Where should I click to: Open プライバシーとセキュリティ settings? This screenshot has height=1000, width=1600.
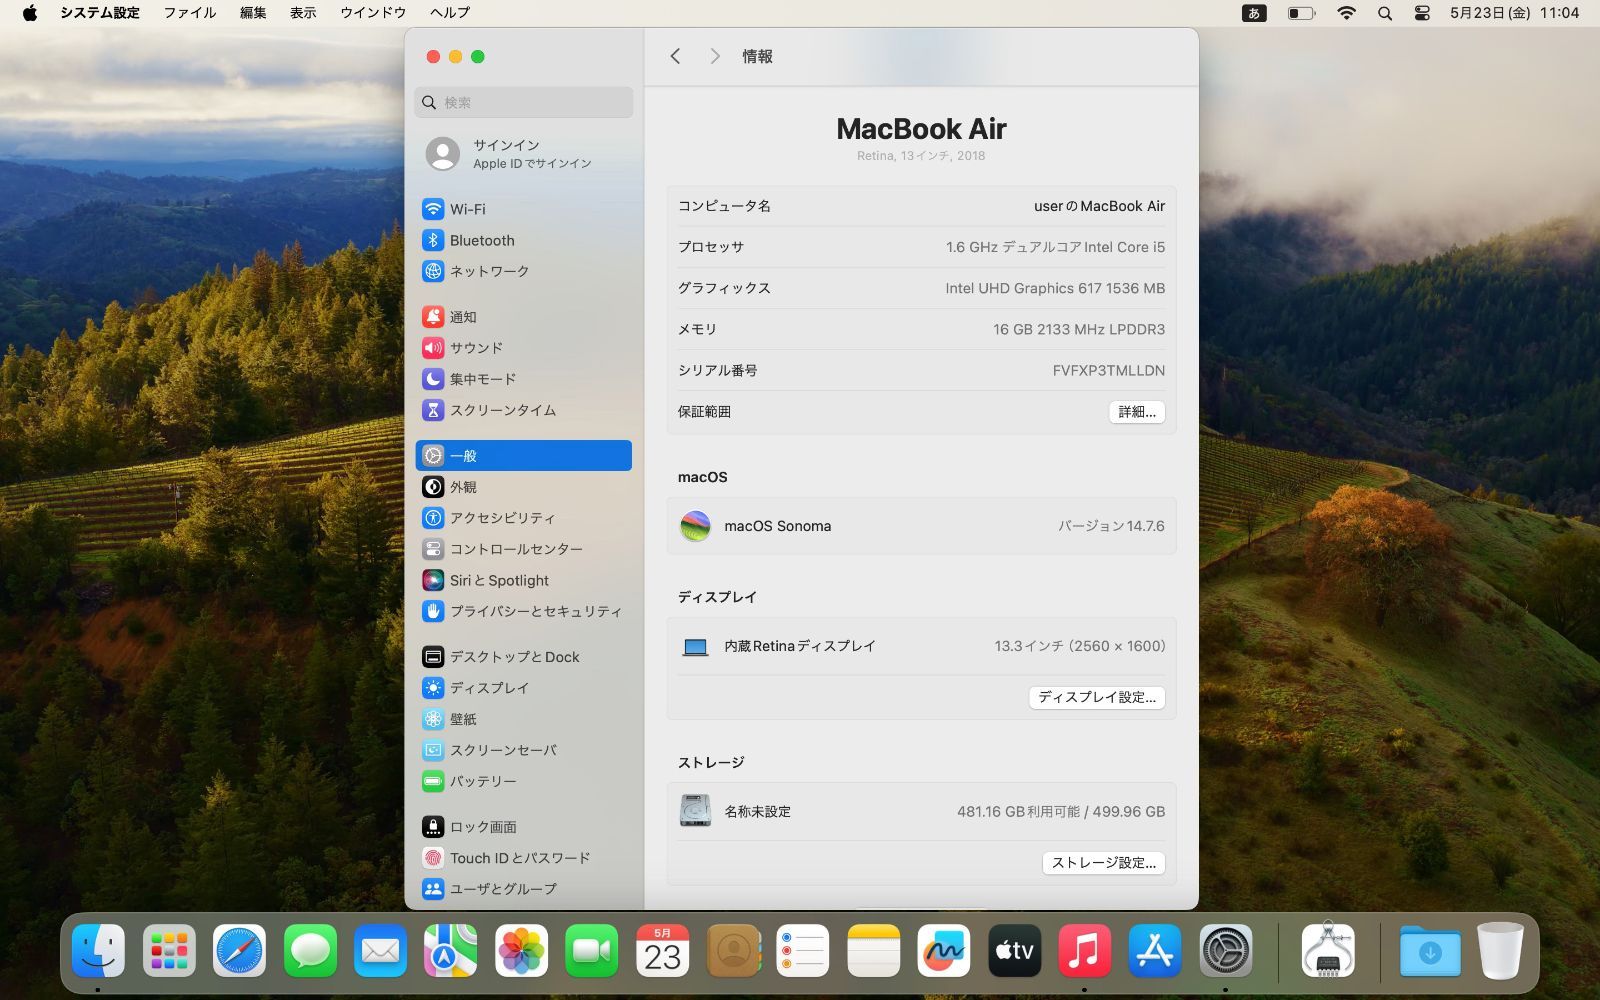tap(523, 611)
